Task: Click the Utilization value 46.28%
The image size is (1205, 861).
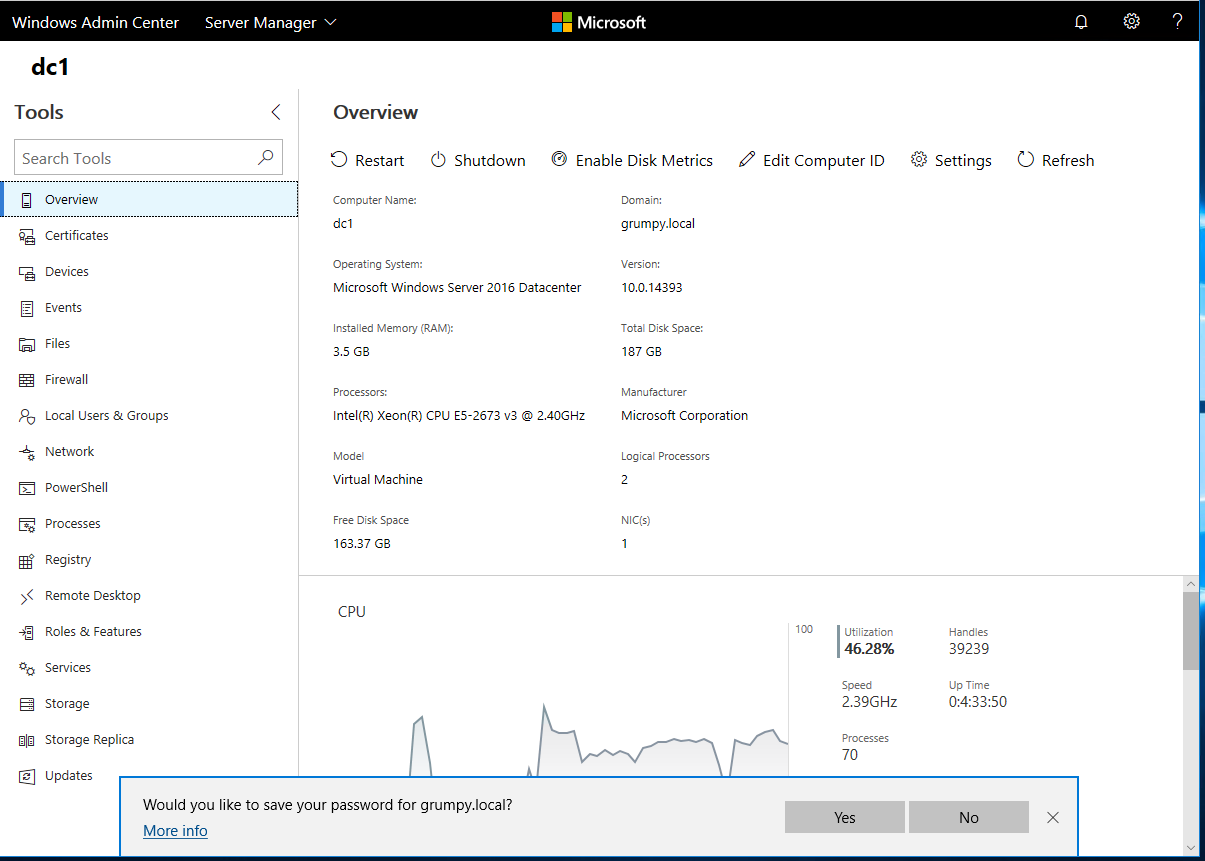Action: [x=869, y=649]
